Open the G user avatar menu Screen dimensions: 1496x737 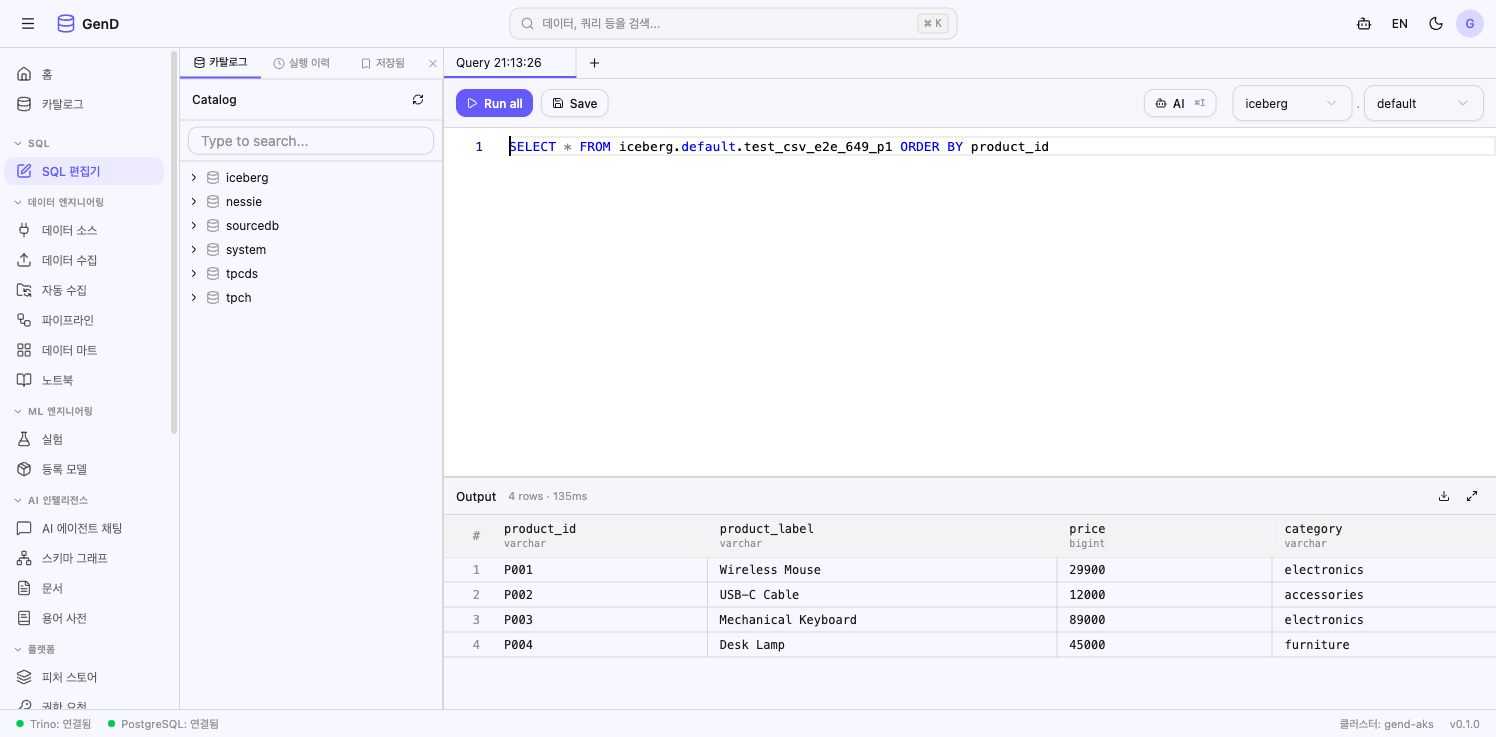tap(1469, 24)
